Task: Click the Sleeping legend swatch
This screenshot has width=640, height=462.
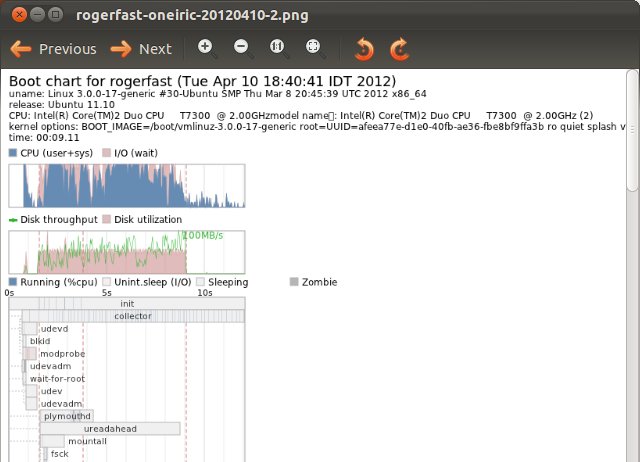Action: 200,282
